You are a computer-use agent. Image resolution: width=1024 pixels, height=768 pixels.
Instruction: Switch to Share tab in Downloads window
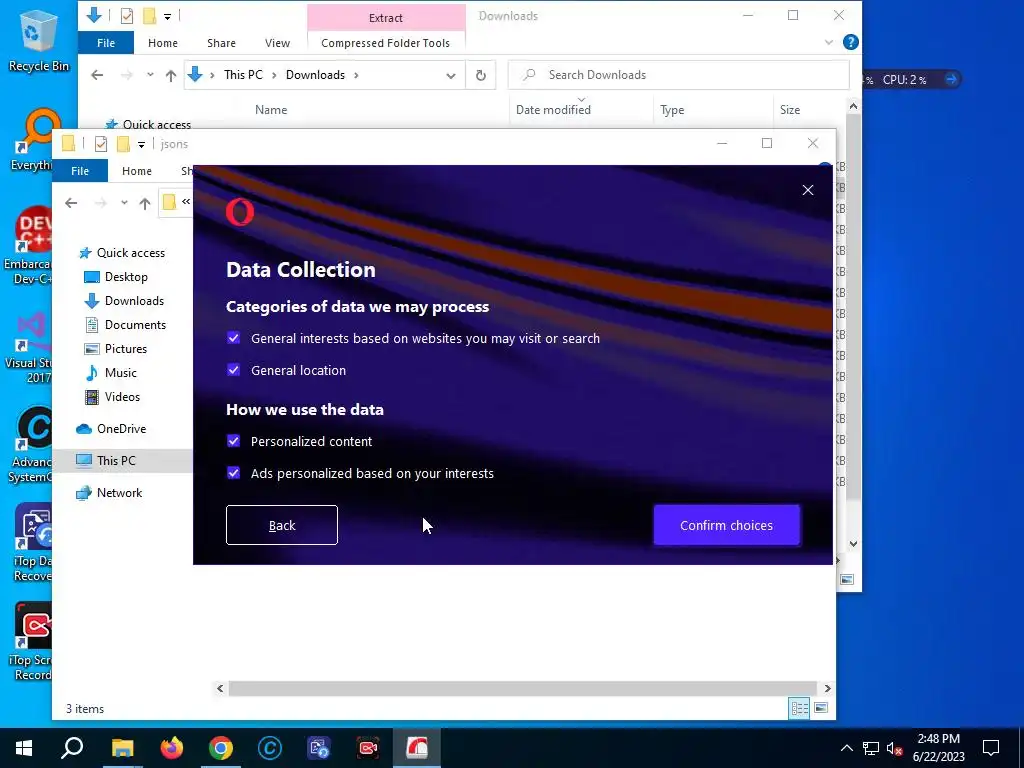coord(221,42)
